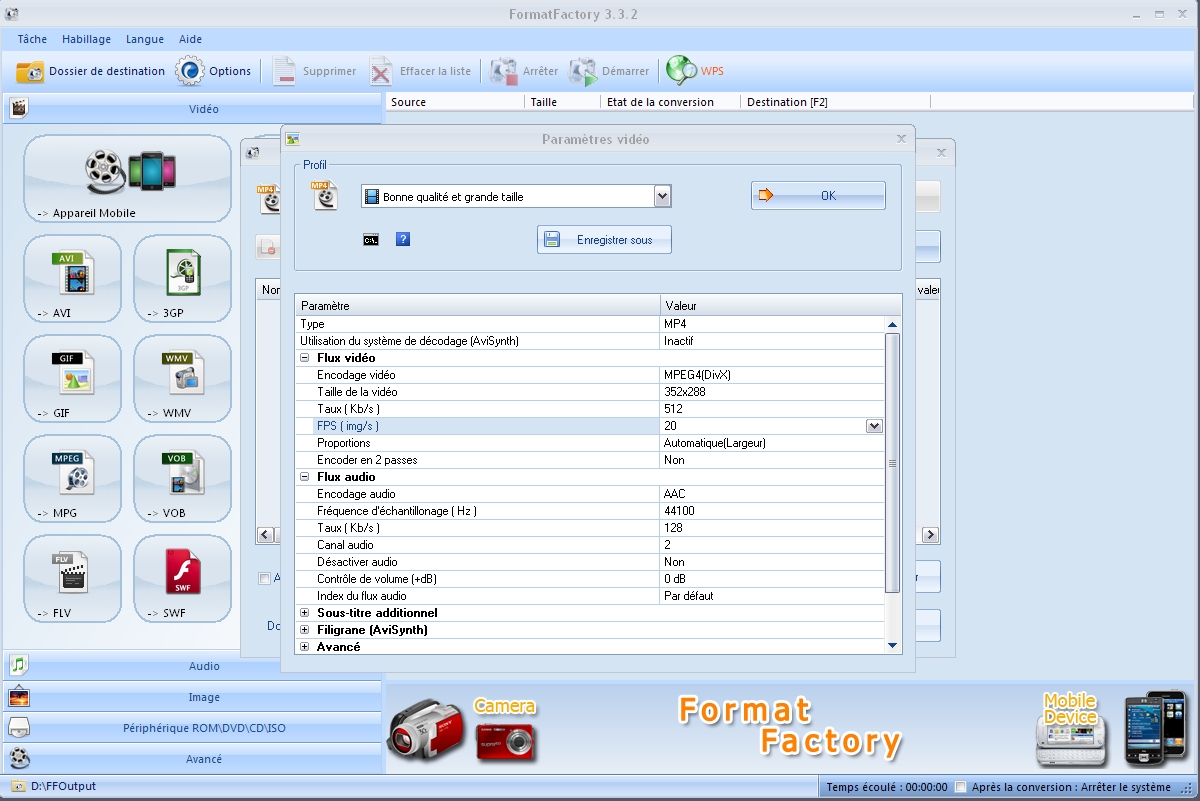
Task: Select the GIF format button
Action: click(72, 379)
